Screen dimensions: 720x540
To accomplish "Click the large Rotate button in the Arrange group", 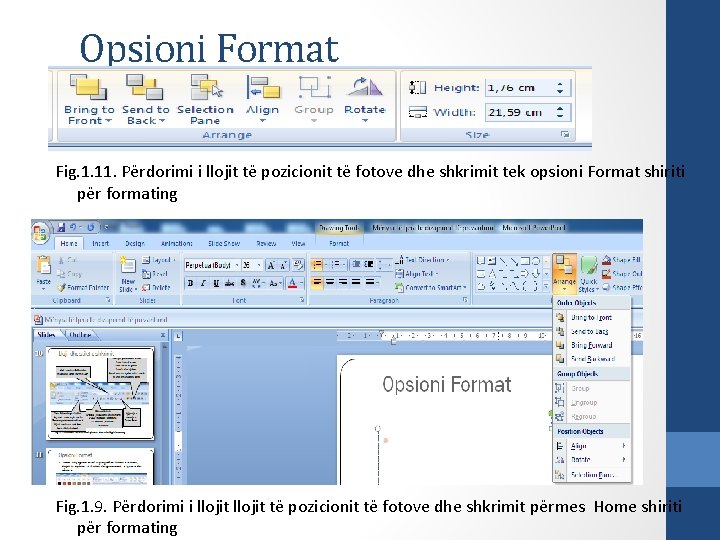I will tap(365, 99).
